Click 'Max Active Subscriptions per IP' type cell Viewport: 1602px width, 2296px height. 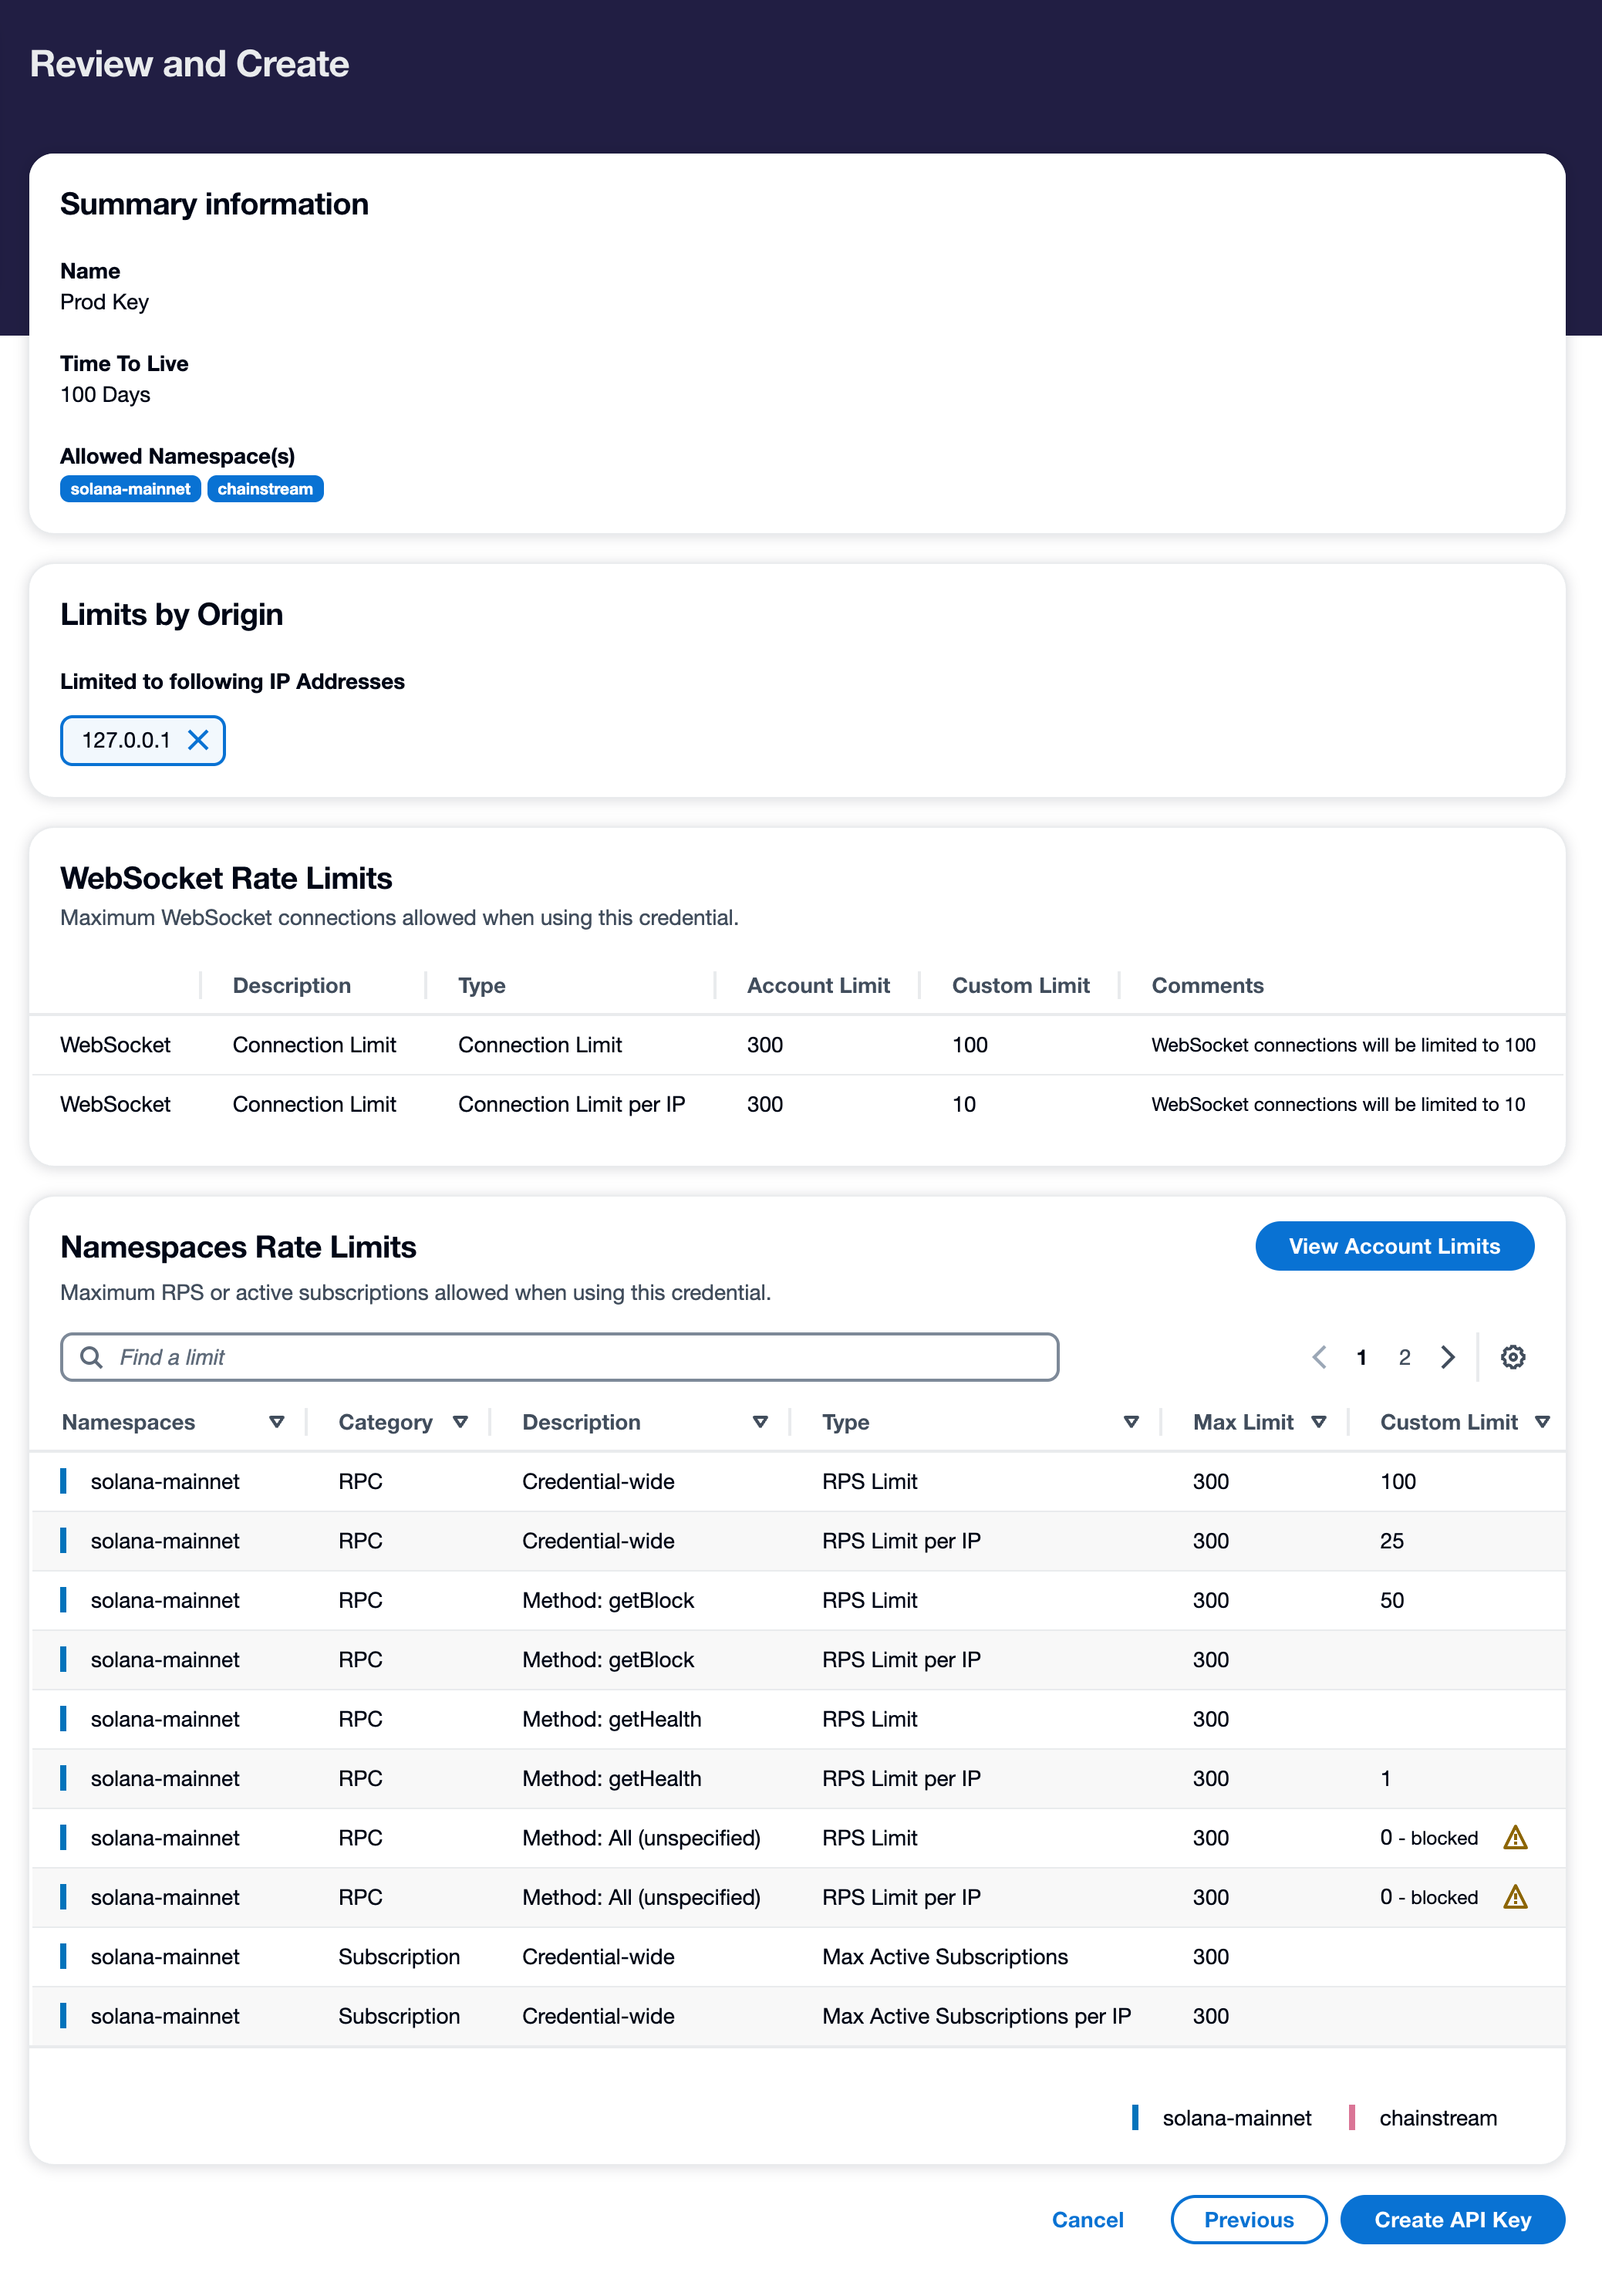[x=976, y=2016]
